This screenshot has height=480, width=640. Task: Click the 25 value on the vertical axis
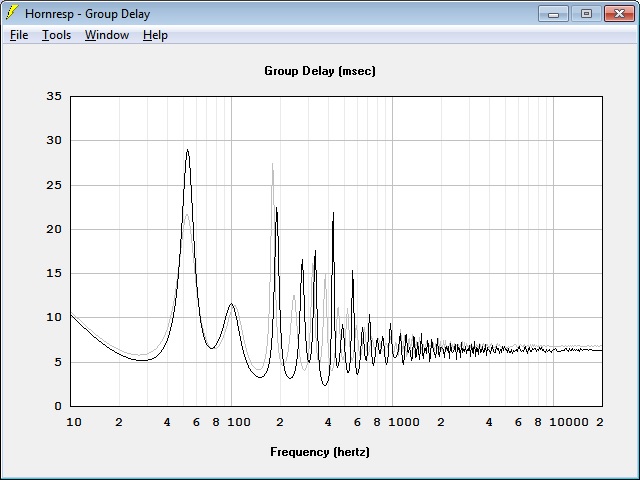54,185
